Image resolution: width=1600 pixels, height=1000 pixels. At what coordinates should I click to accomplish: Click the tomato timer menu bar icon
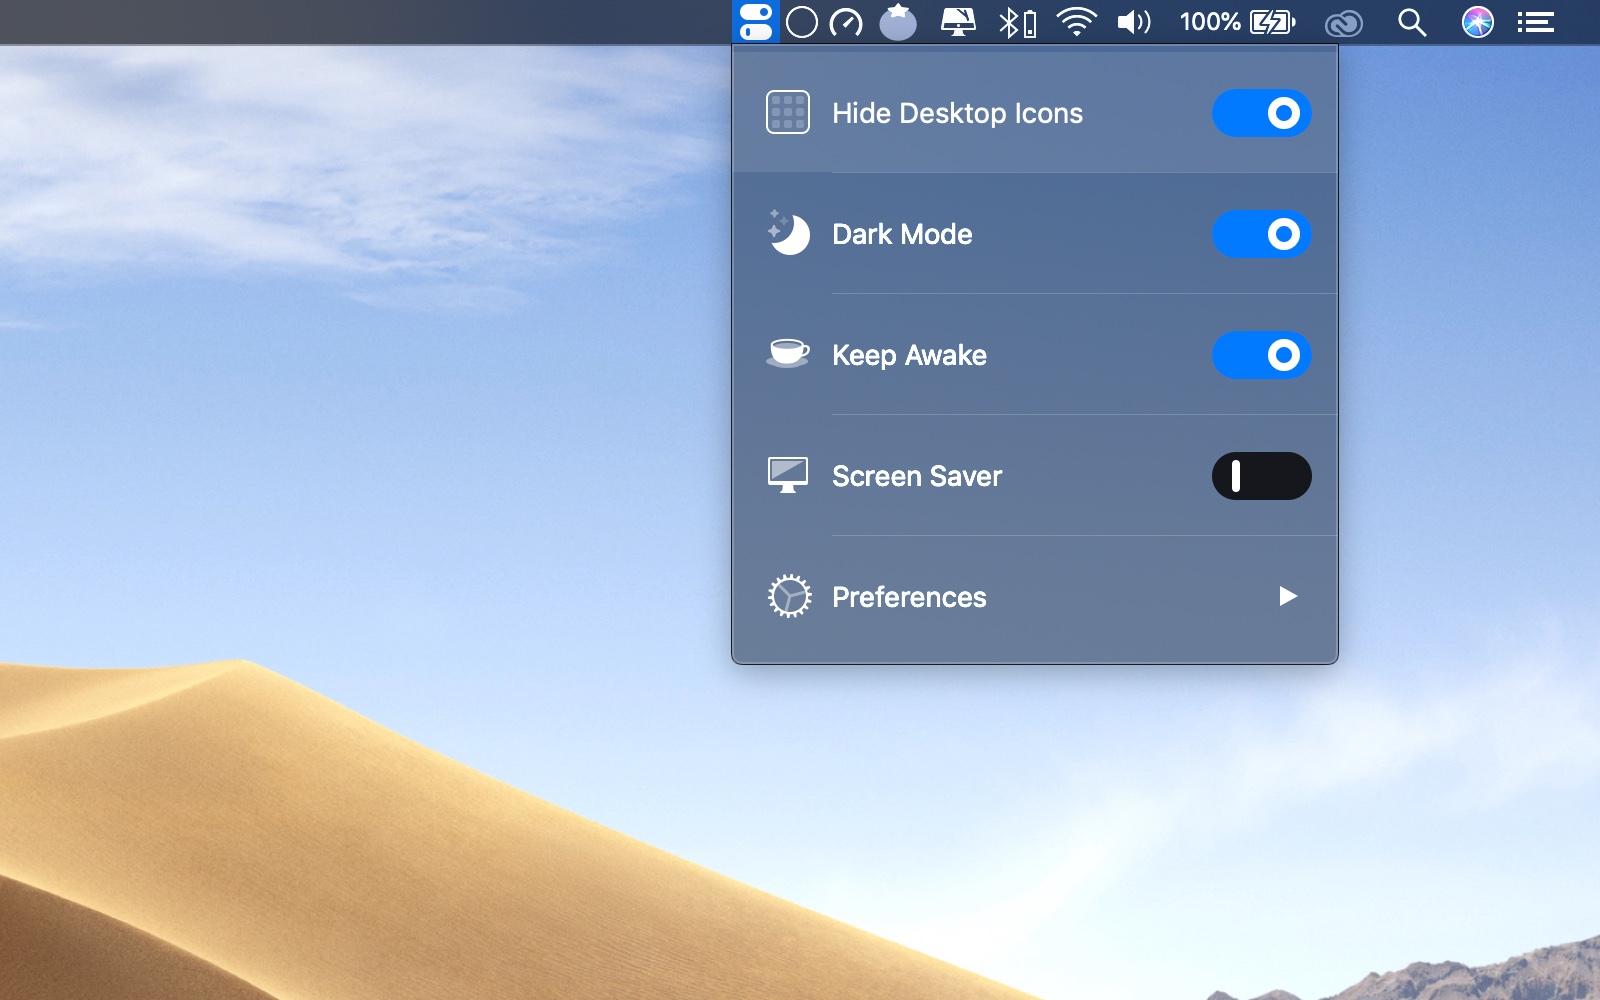[898, 22]
